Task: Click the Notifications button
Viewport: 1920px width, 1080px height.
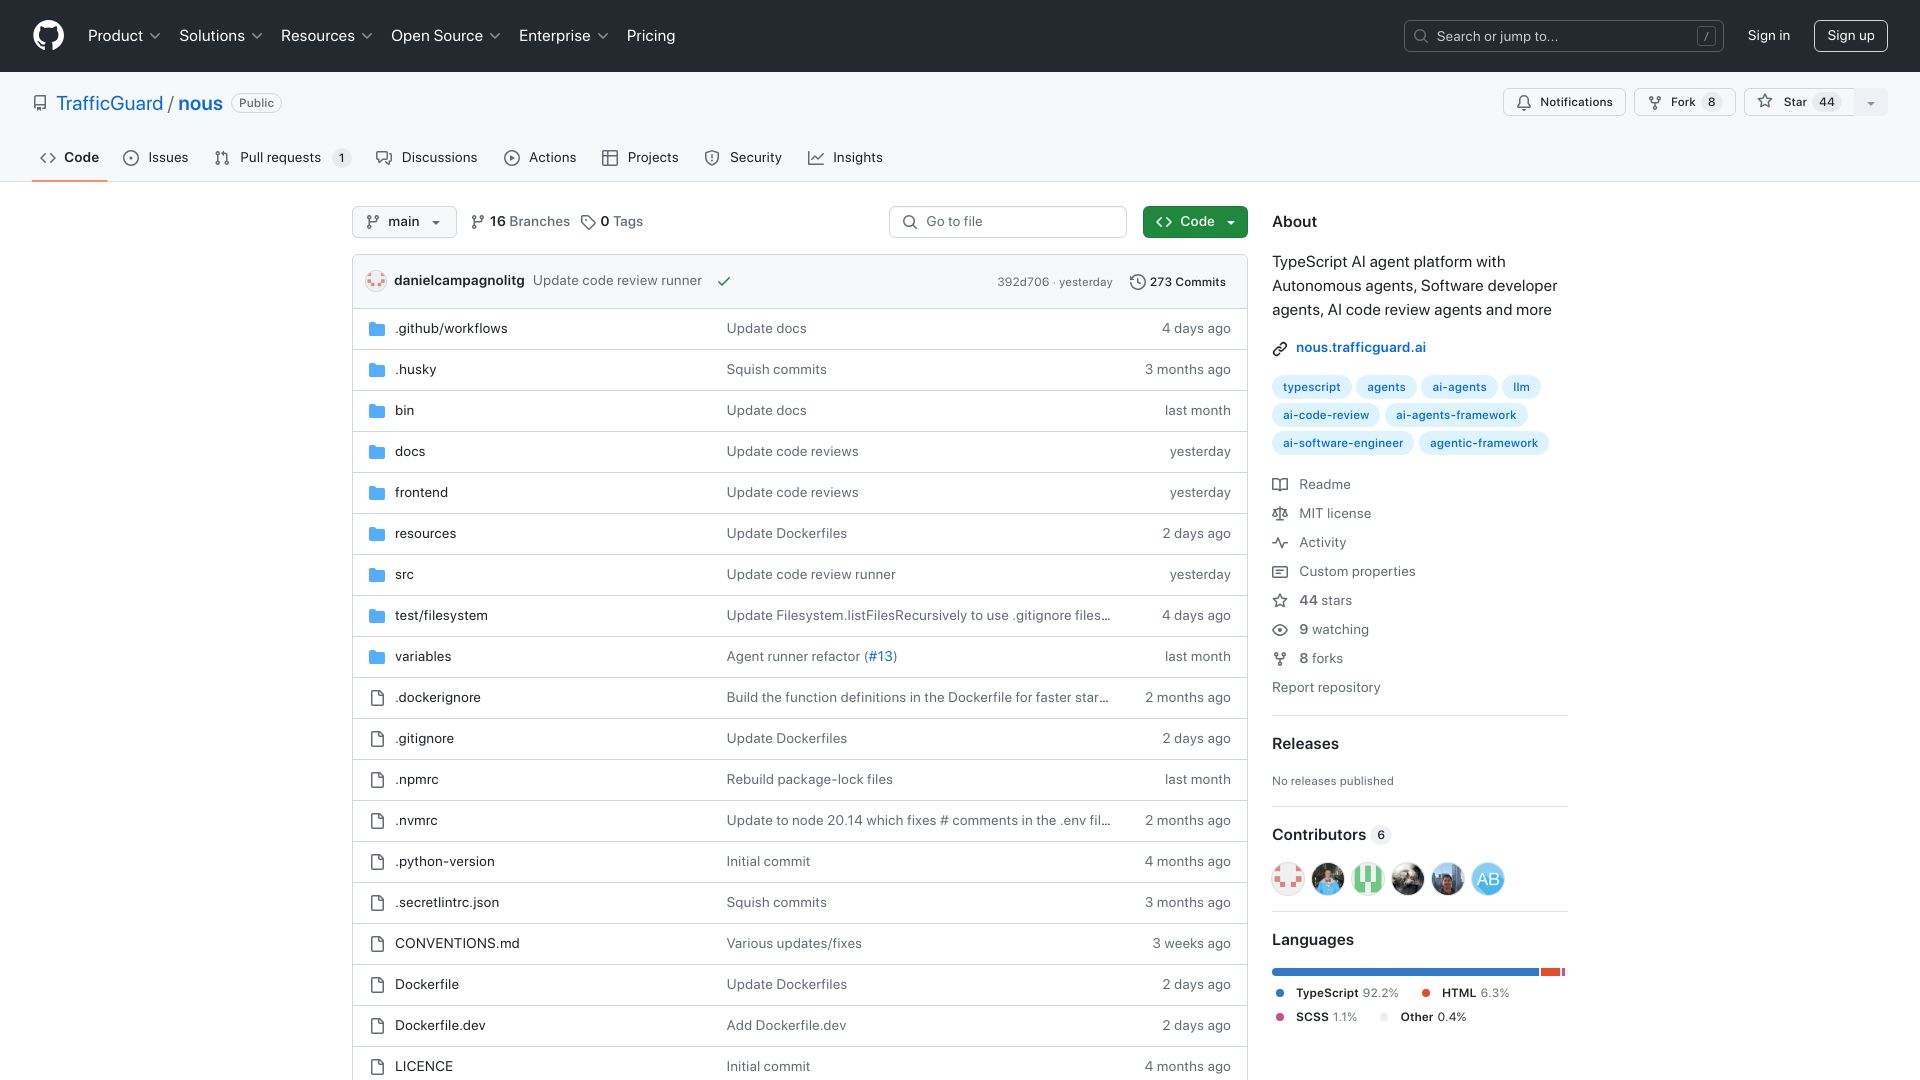Action: [1563, 102]
